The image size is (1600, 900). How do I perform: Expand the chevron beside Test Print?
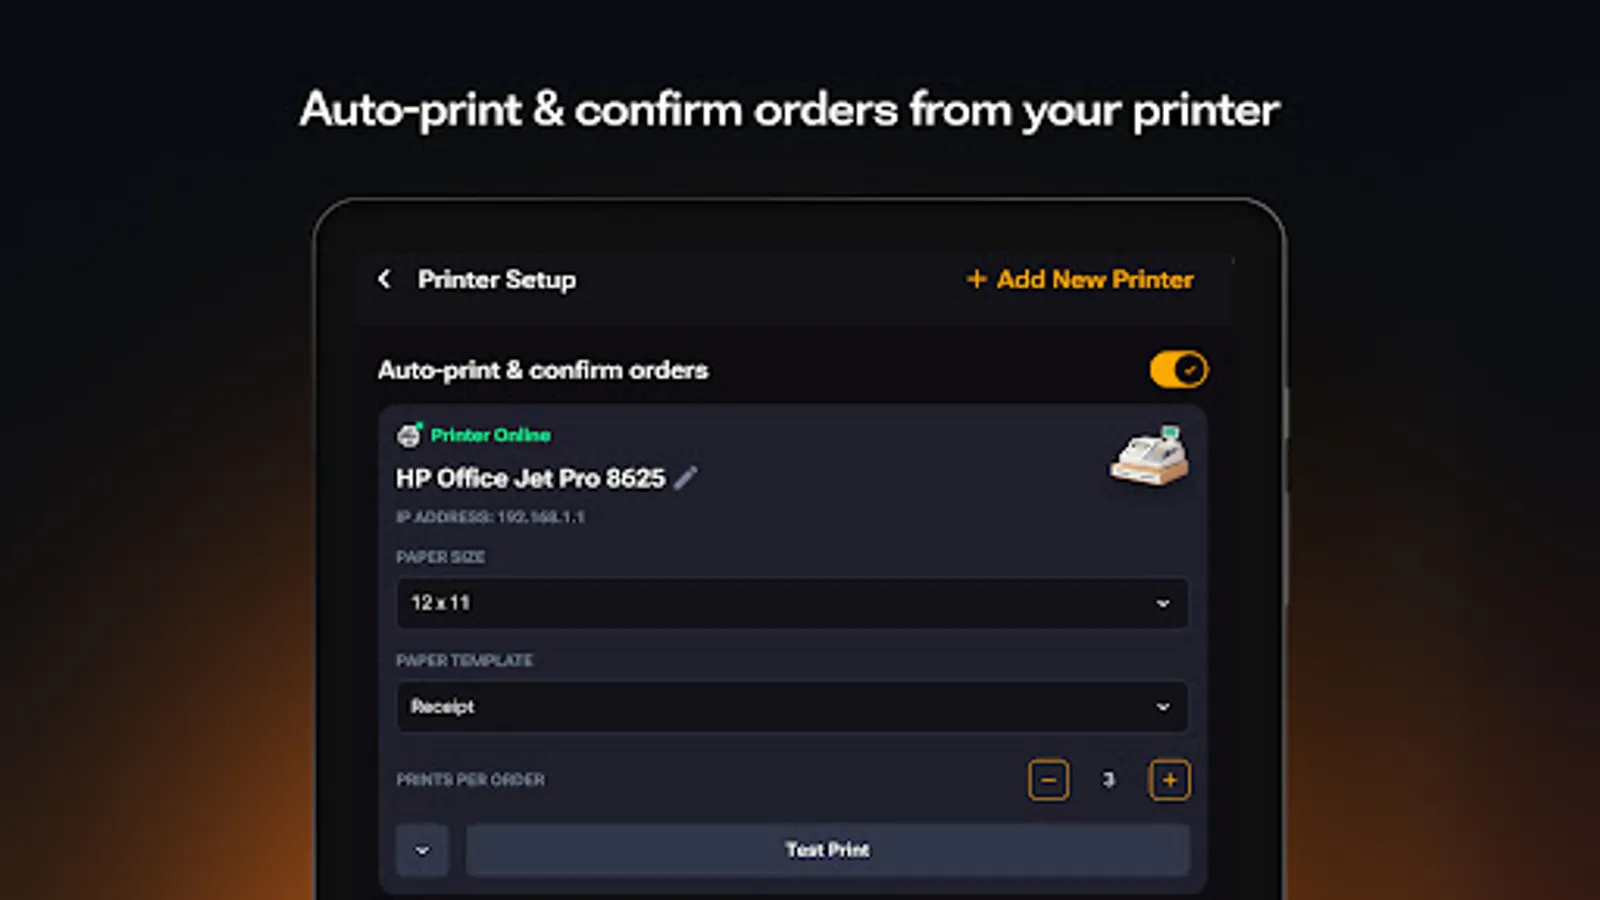[423, 849]
